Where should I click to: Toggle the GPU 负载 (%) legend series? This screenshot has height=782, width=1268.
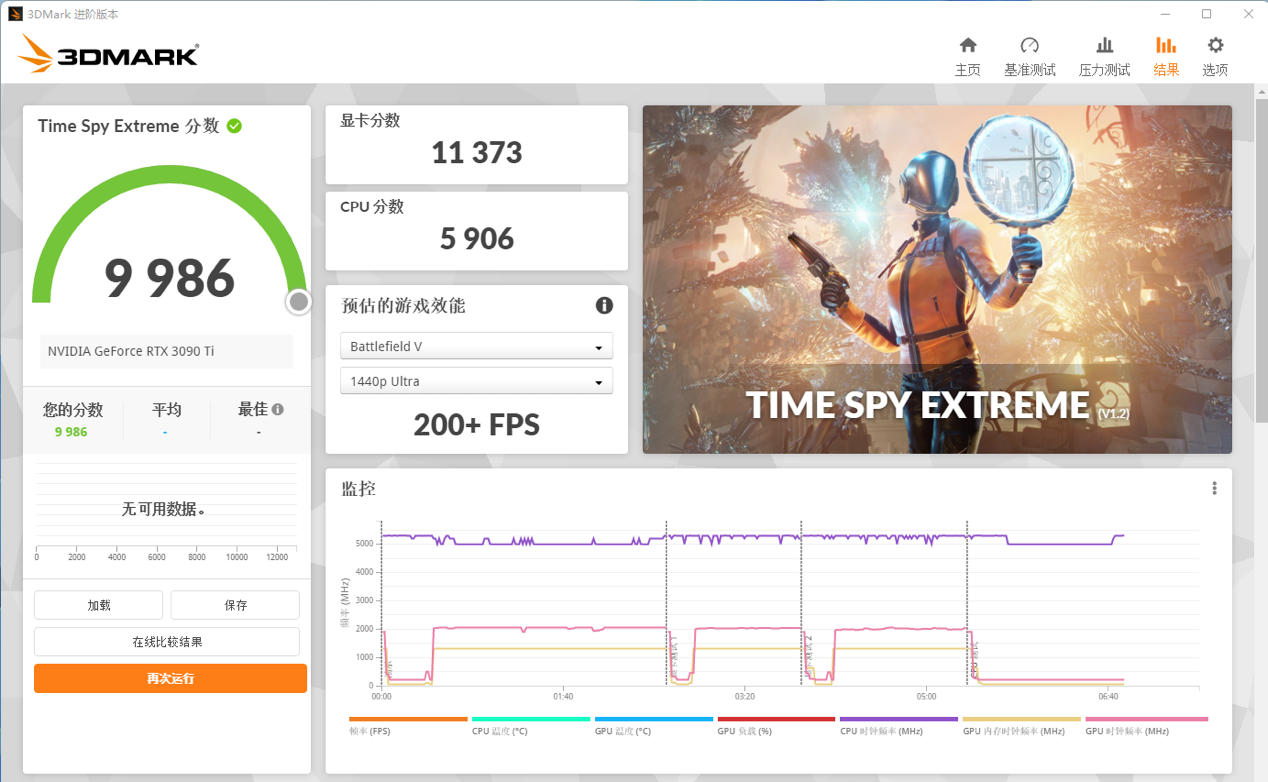pyautogui.click(x=776, y=725)
